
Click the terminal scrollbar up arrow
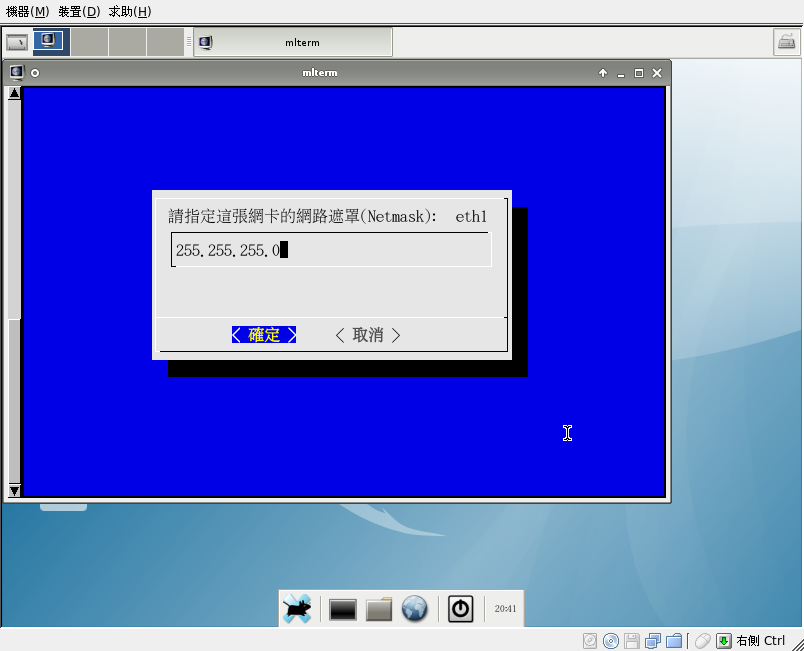click(x=14, y=93)
